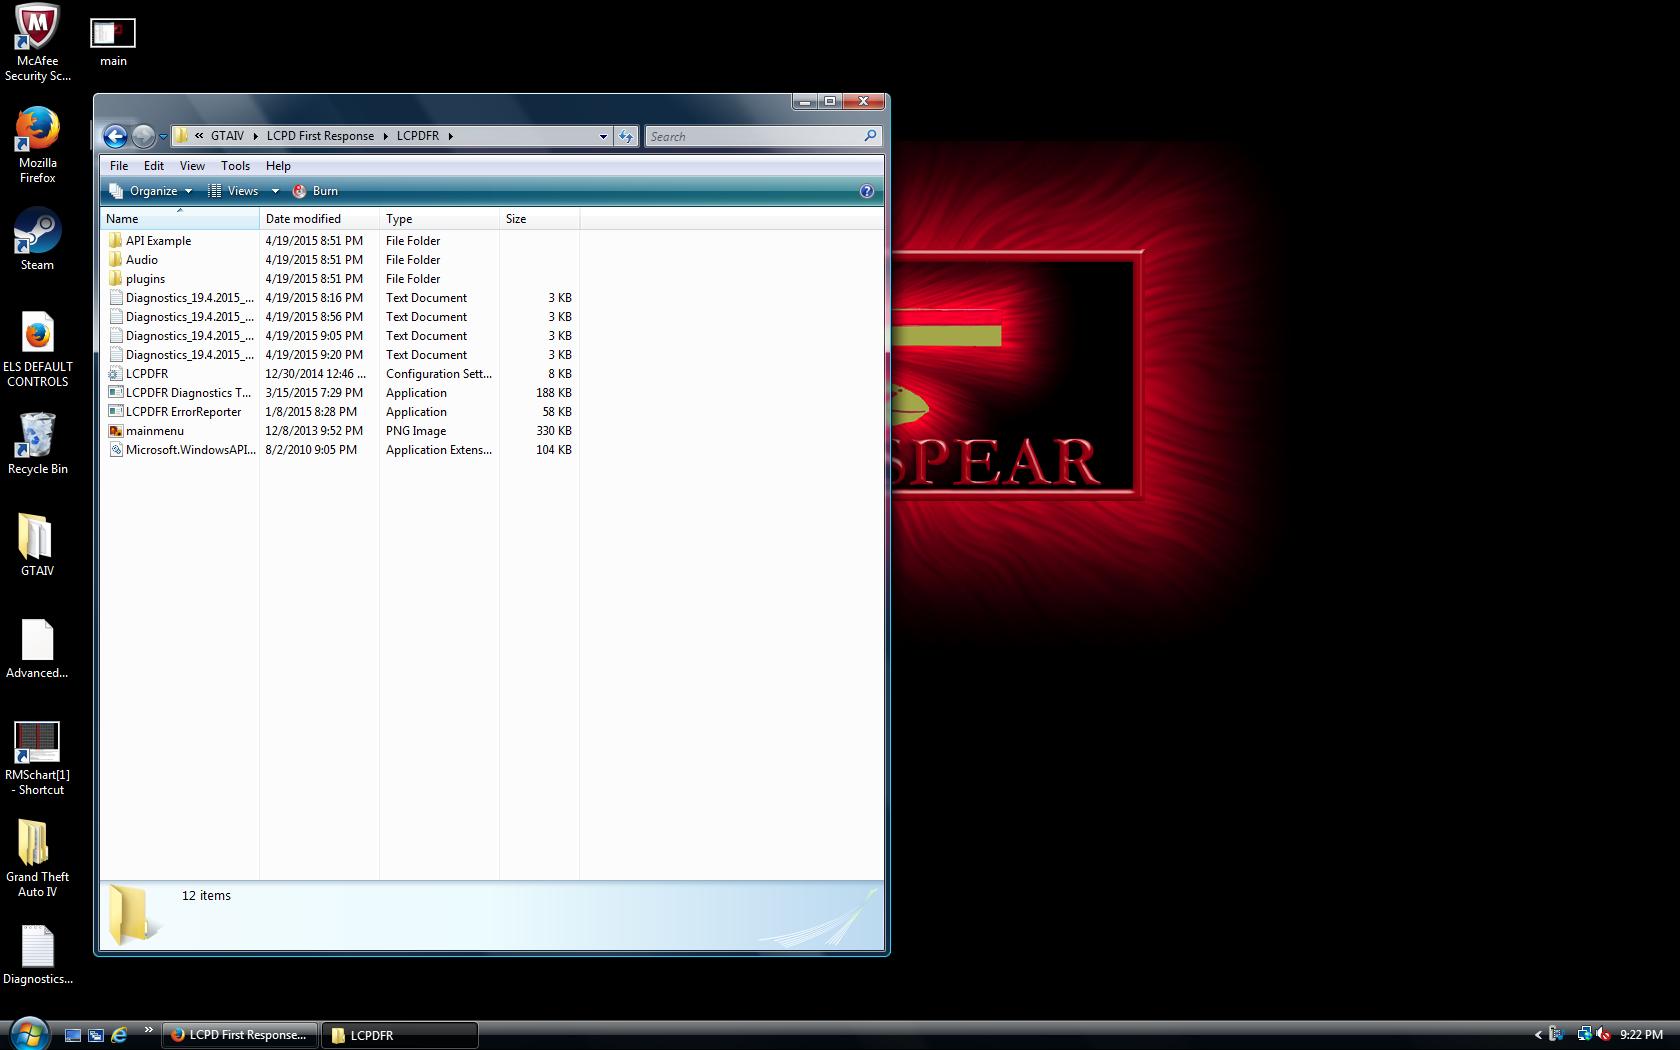The image size is (1680, 1050).
Task: Open the Edit menu
Action: [x=153, y=166]
